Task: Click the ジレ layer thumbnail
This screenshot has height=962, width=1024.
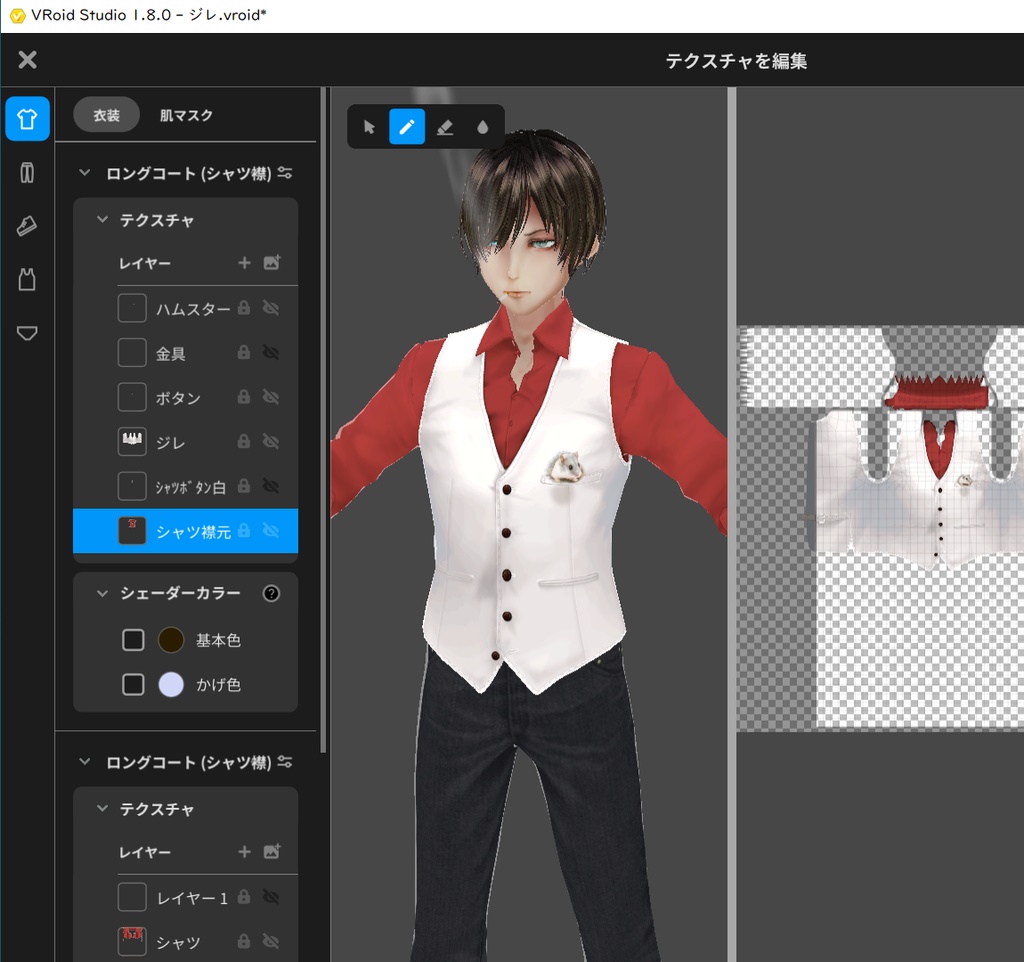Action: [x=132, y=441]
